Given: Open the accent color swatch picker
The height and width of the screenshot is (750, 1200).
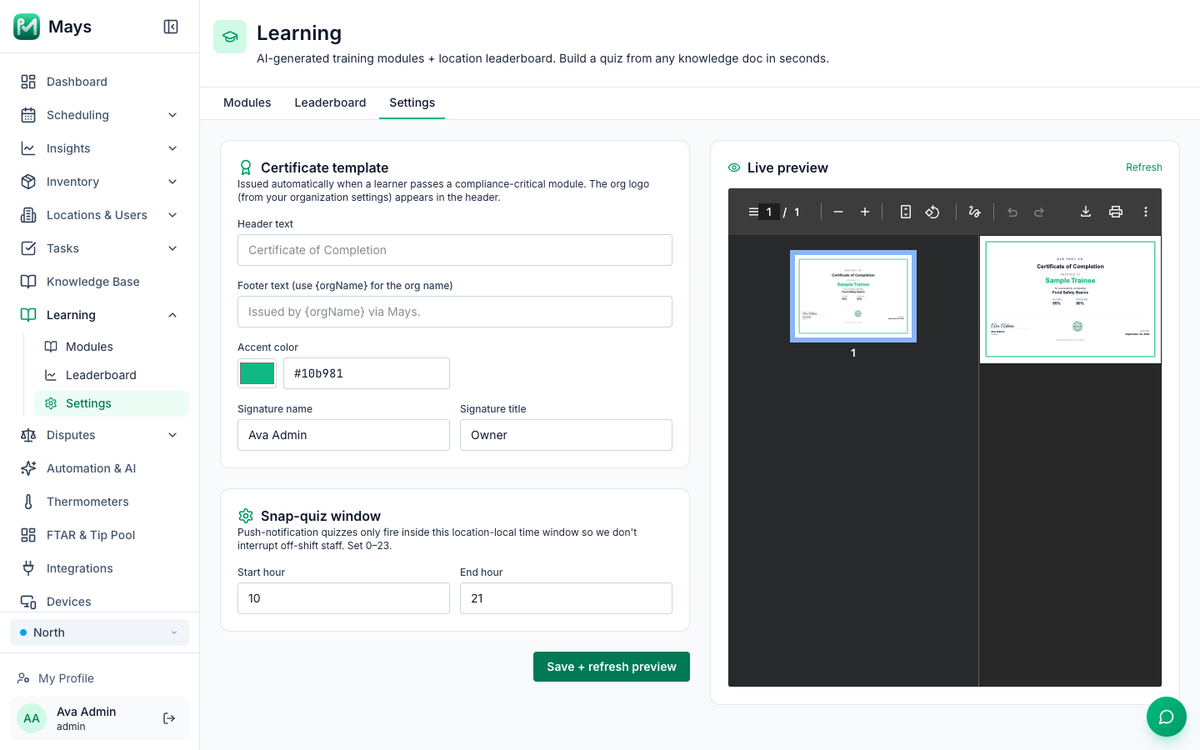Looking at the screenshot, I should tap(257, 373).
